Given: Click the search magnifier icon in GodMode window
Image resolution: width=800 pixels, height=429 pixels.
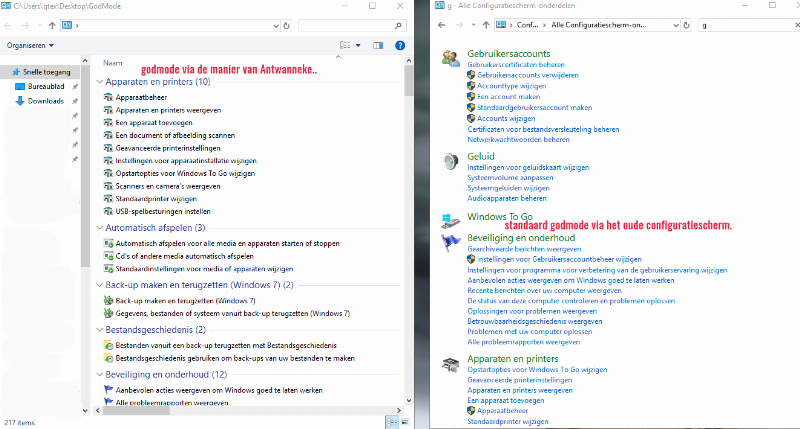Looking at the screenshot, I should tap(398, 26).
